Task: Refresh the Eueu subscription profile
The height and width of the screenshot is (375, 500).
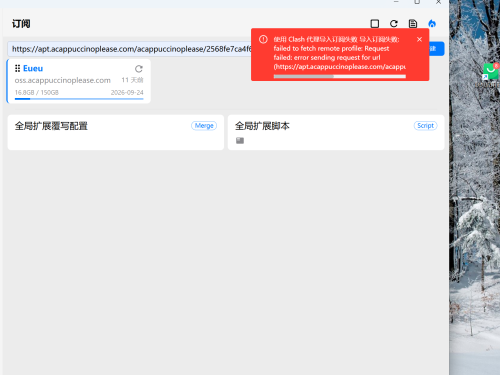Action: click(x=139, y=69)
